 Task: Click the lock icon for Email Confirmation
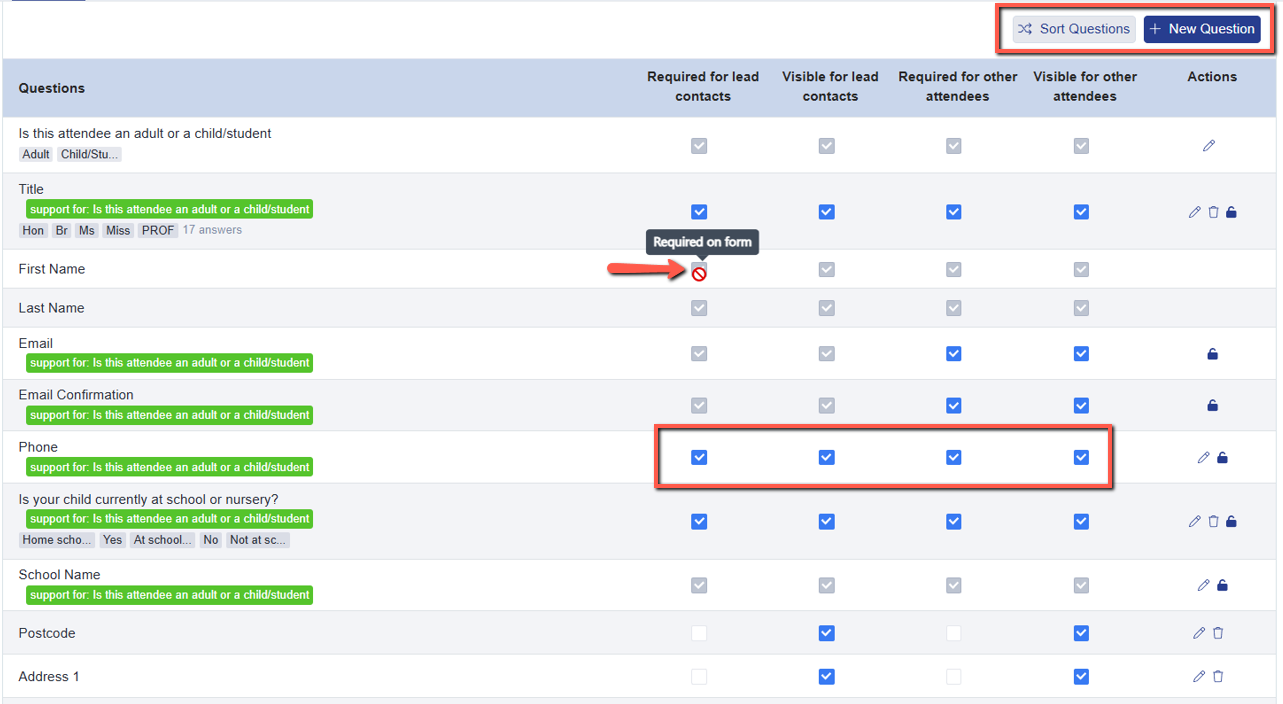click(1212, 405)
